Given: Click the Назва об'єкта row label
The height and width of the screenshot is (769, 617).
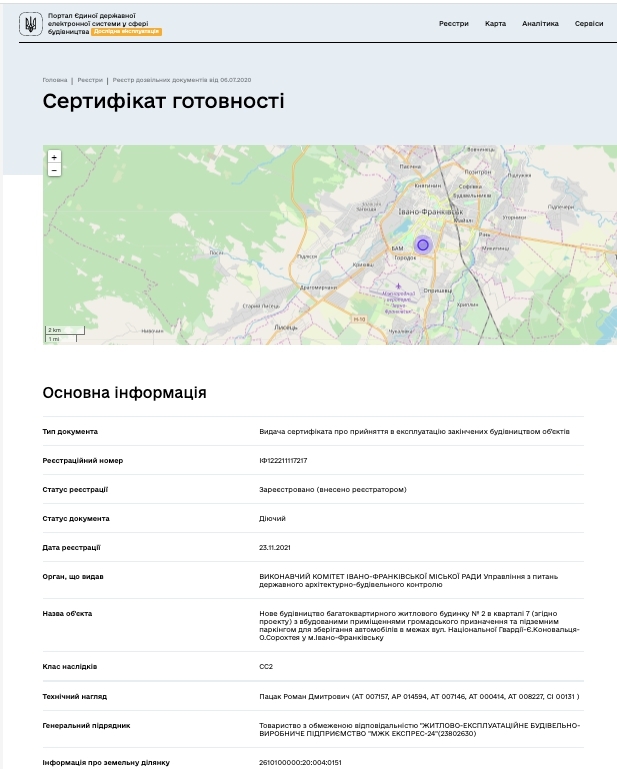Looking at the screenshot, I should (67, 614).
